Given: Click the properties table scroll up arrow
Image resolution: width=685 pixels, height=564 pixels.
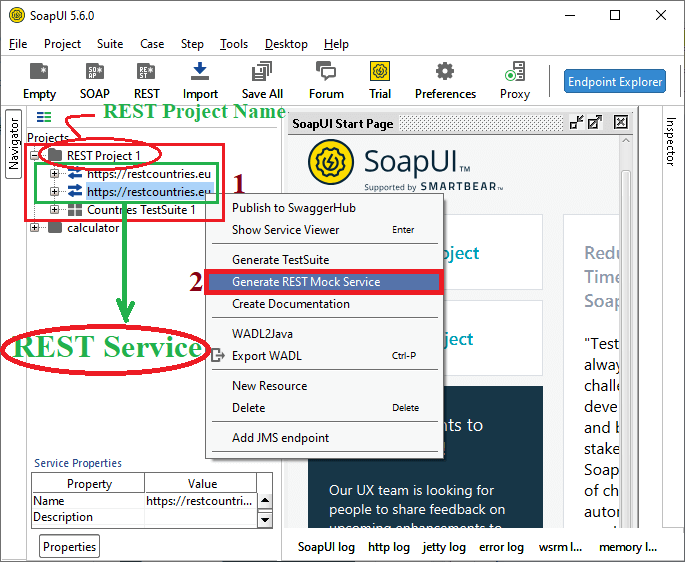Looking at the screenshot, I should point(265,500).
